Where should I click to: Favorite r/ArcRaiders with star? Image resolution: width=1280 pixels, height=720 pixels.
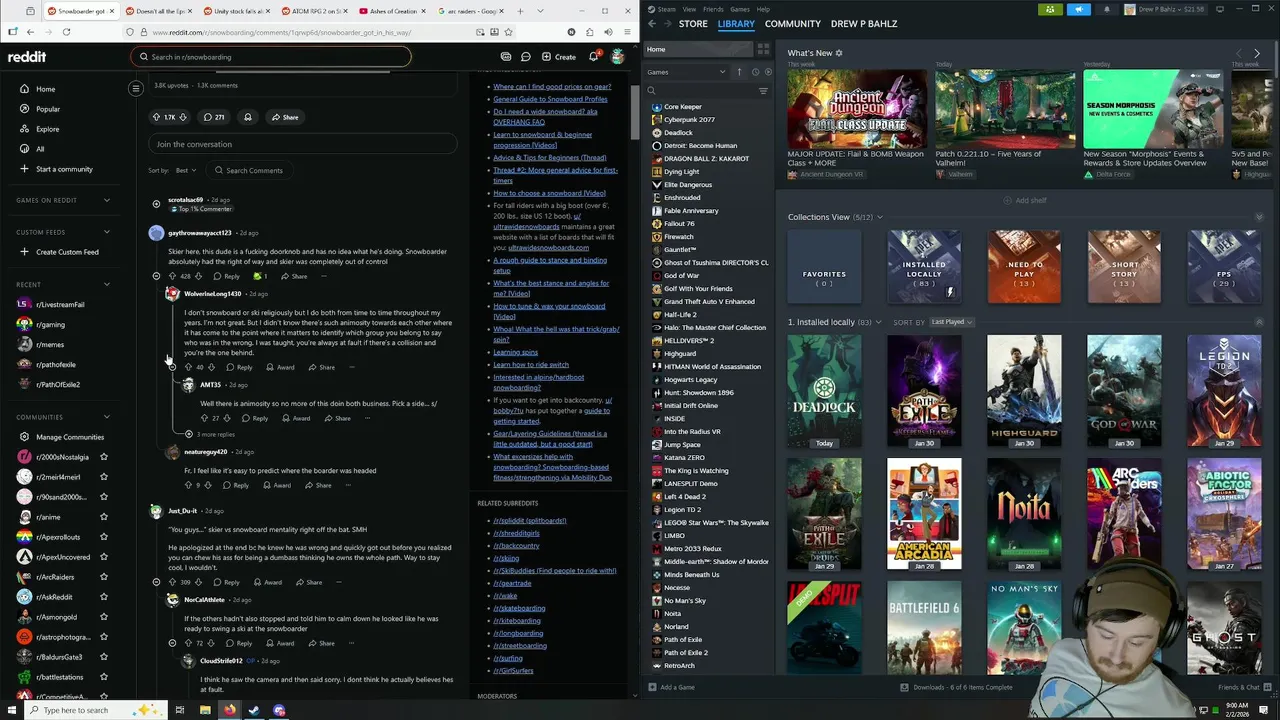[103, 577]
